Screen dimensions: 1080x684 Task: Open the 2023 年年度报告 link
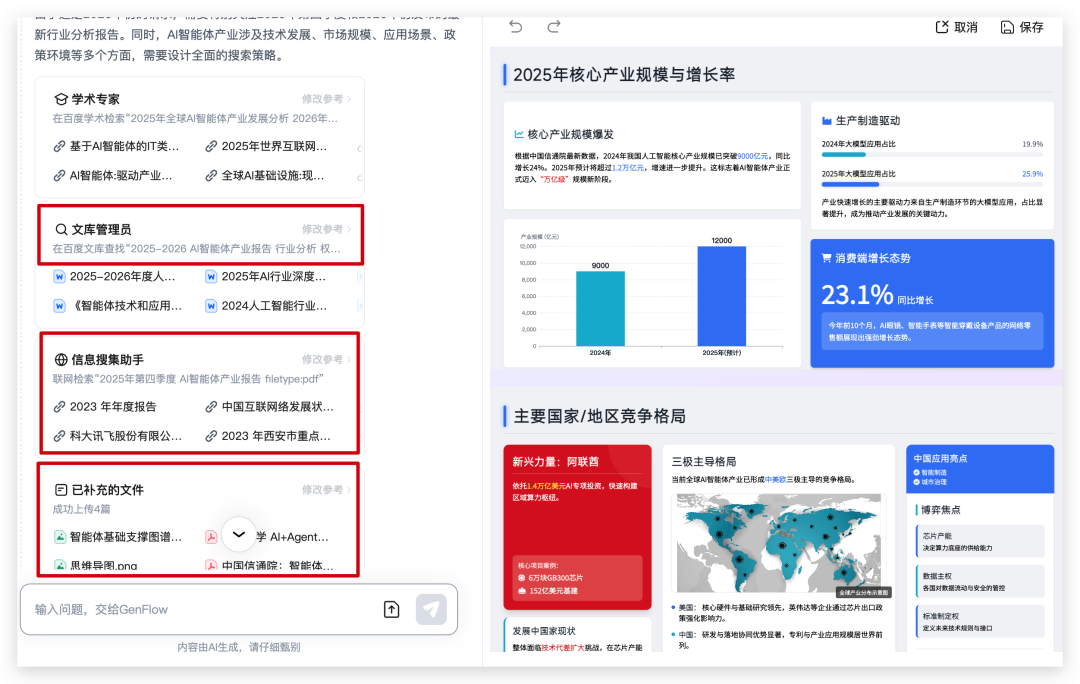click(114, 405)
